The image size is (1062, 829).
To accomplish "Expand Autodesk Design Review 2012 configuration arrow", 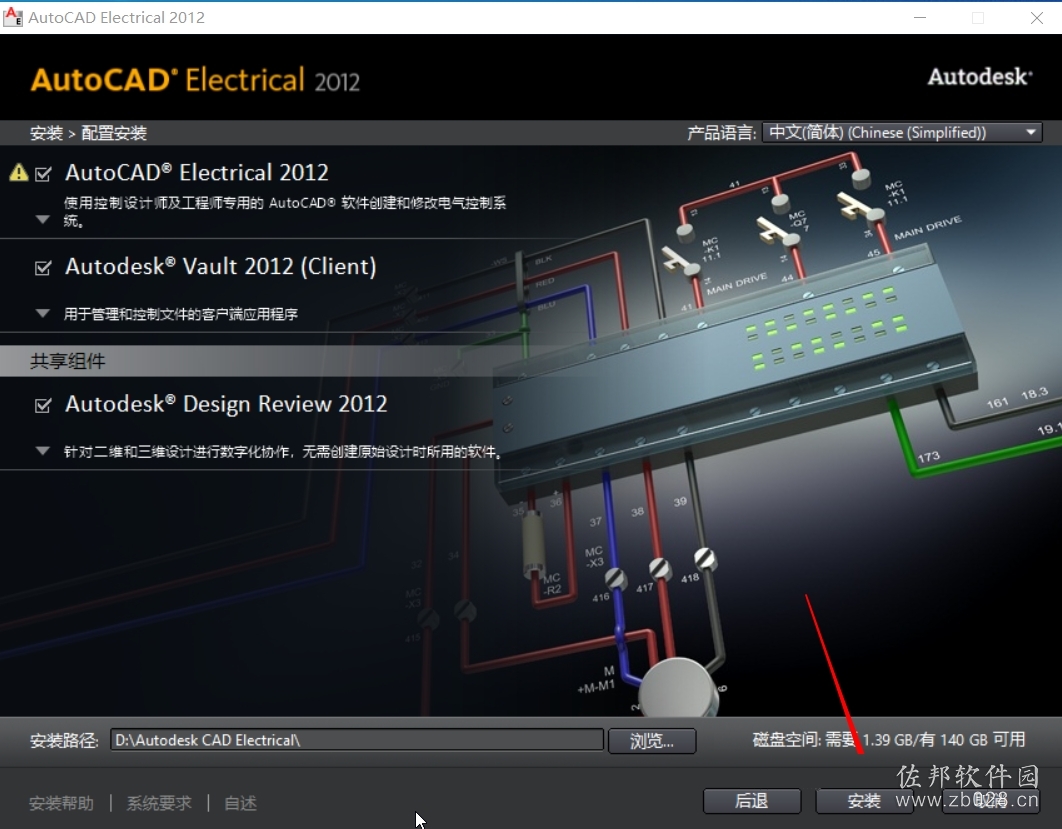I will (43, 451).
